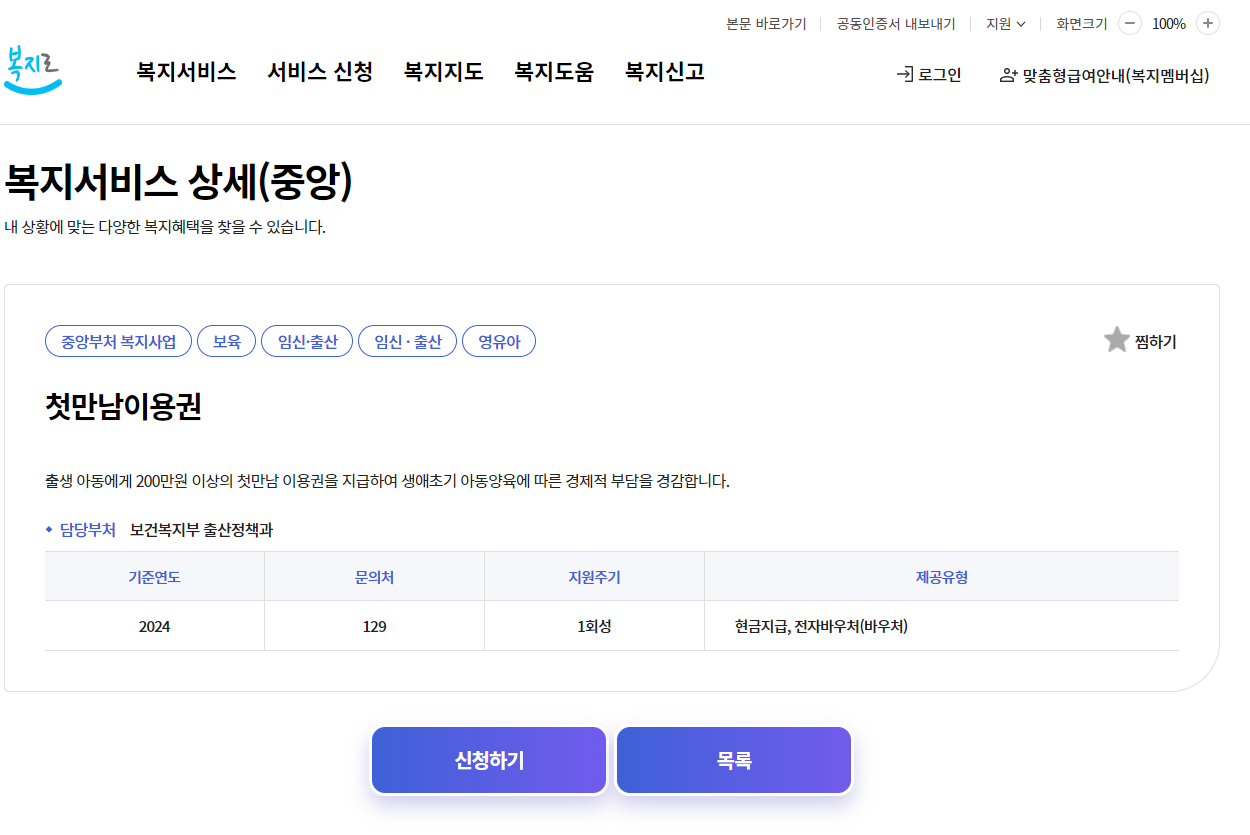
Task: Select the 영유아 category tag
Action: pyautogui.click(x=499, y=340)
